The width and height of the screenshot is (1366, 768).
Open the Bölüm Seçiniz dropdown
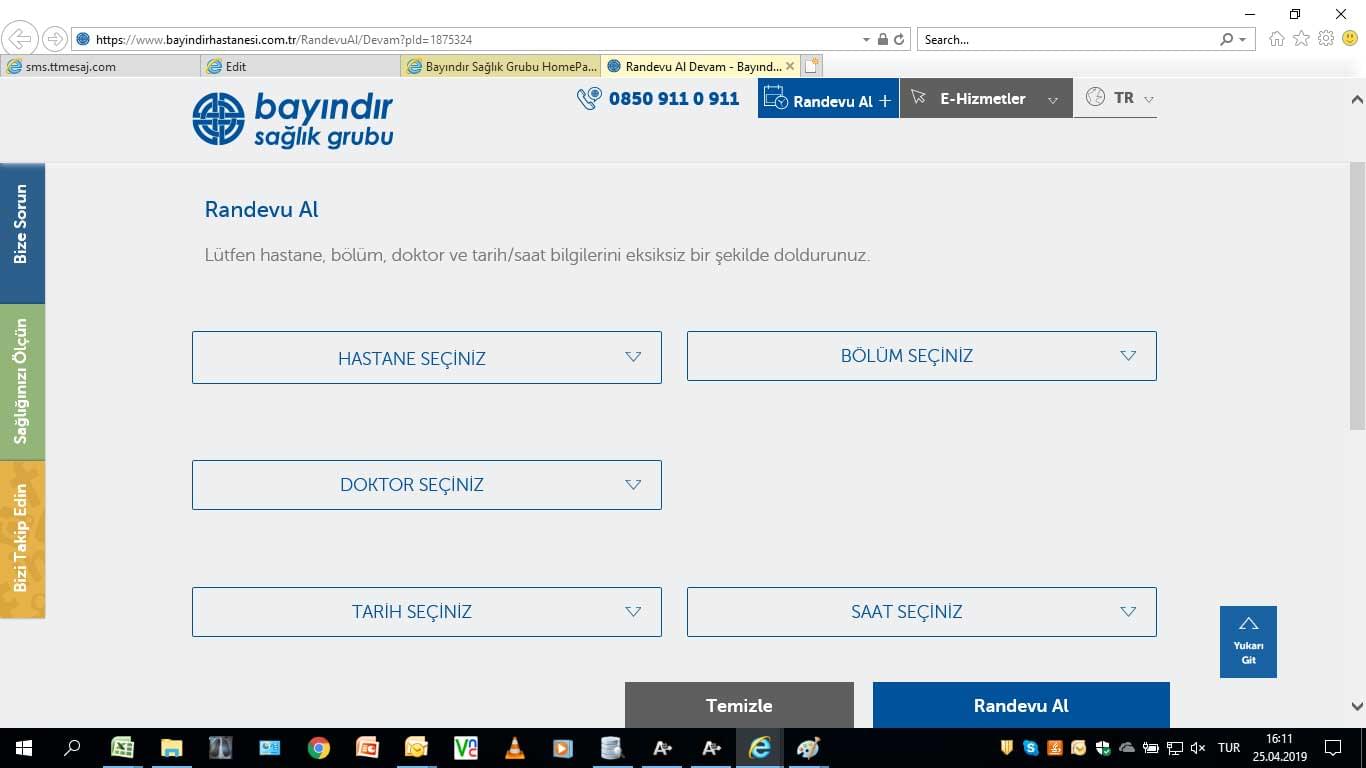click(x=921, y=356)
